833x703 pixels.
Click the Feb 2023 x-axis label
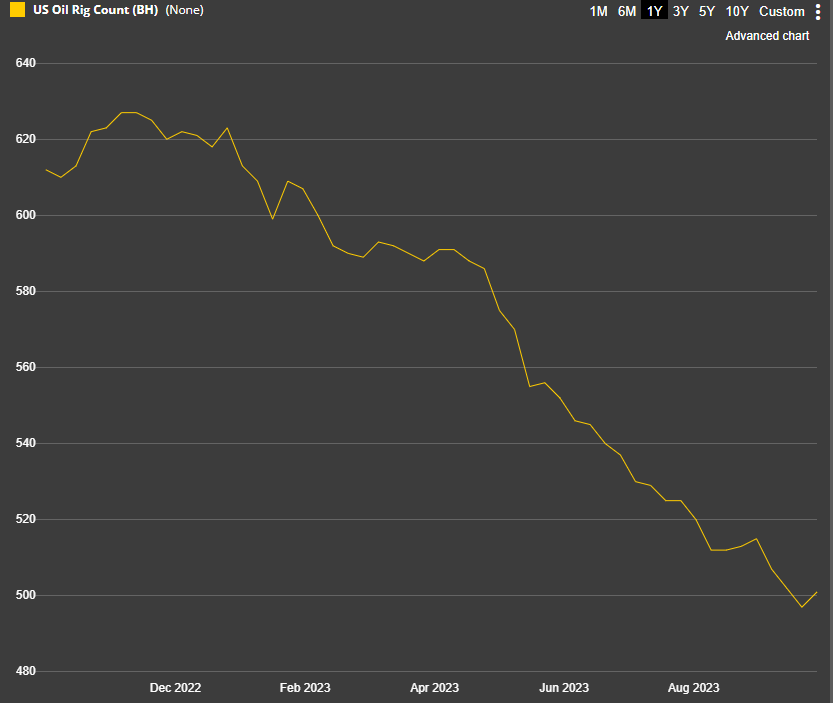(305, 688)
